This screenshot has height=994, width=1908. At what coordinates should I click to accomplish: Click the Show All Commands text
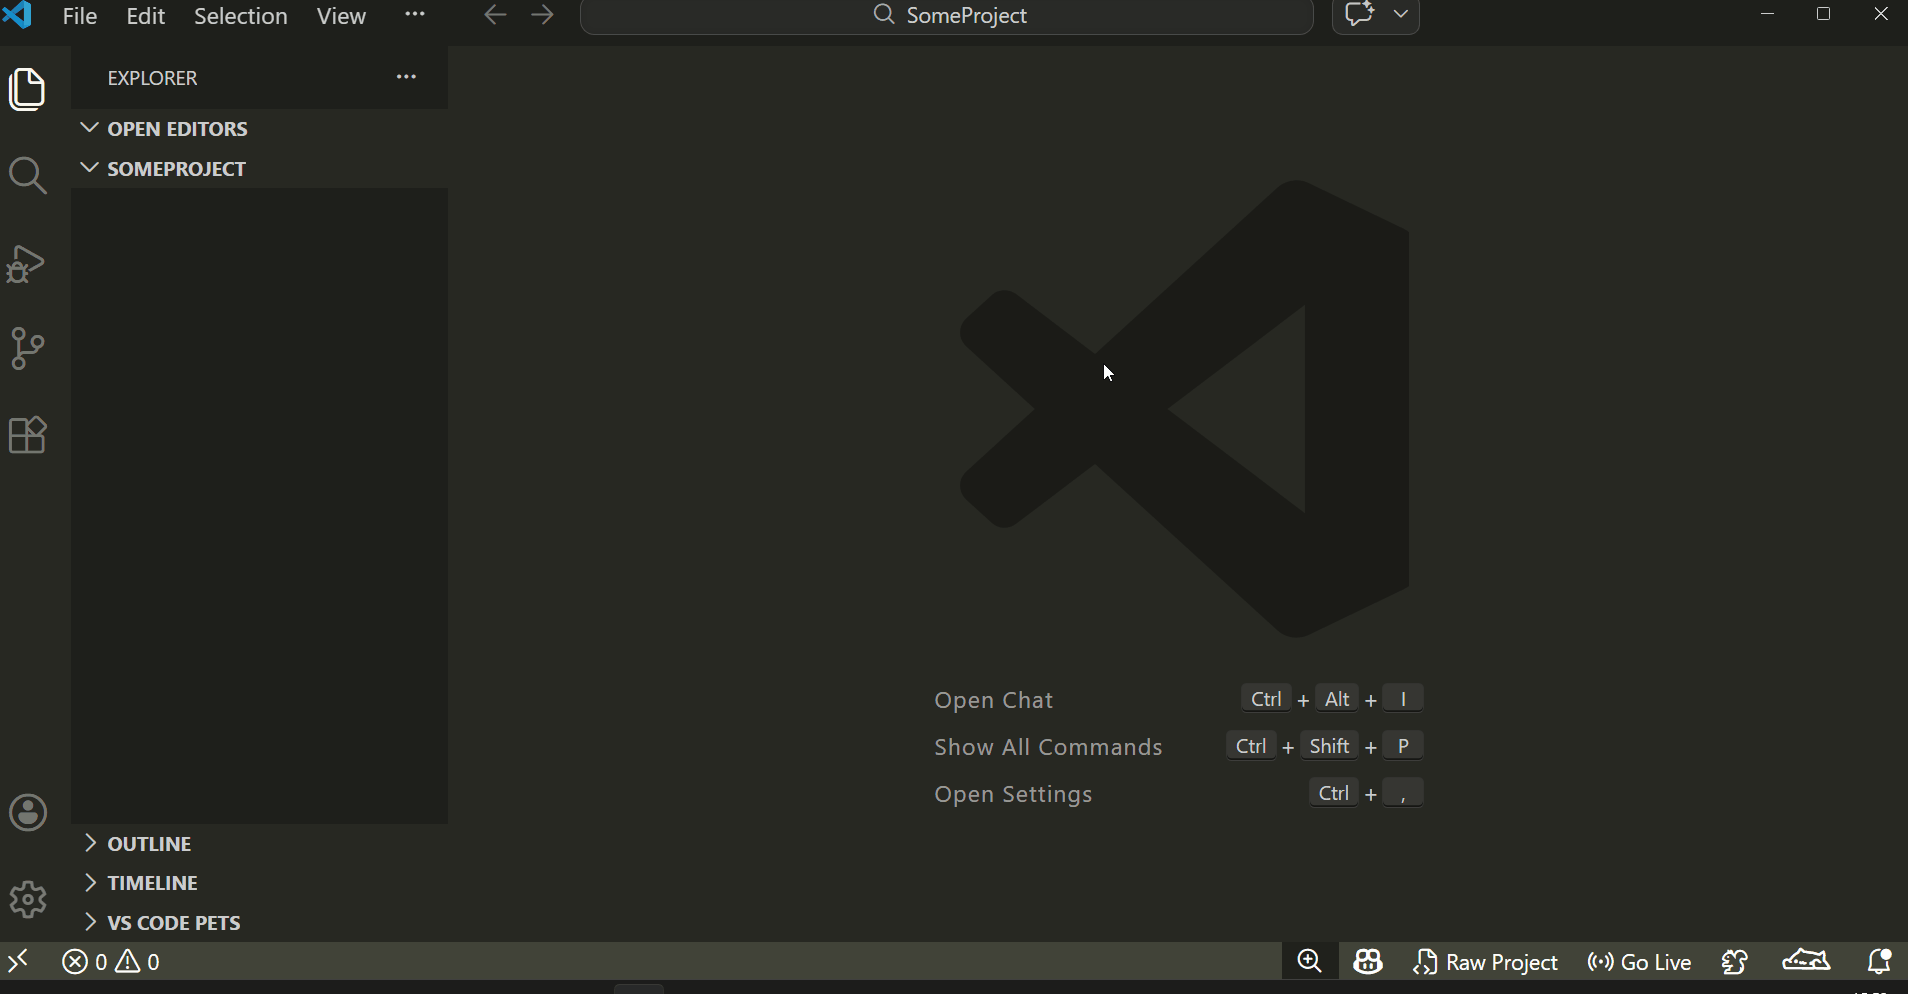[1048, 747]
